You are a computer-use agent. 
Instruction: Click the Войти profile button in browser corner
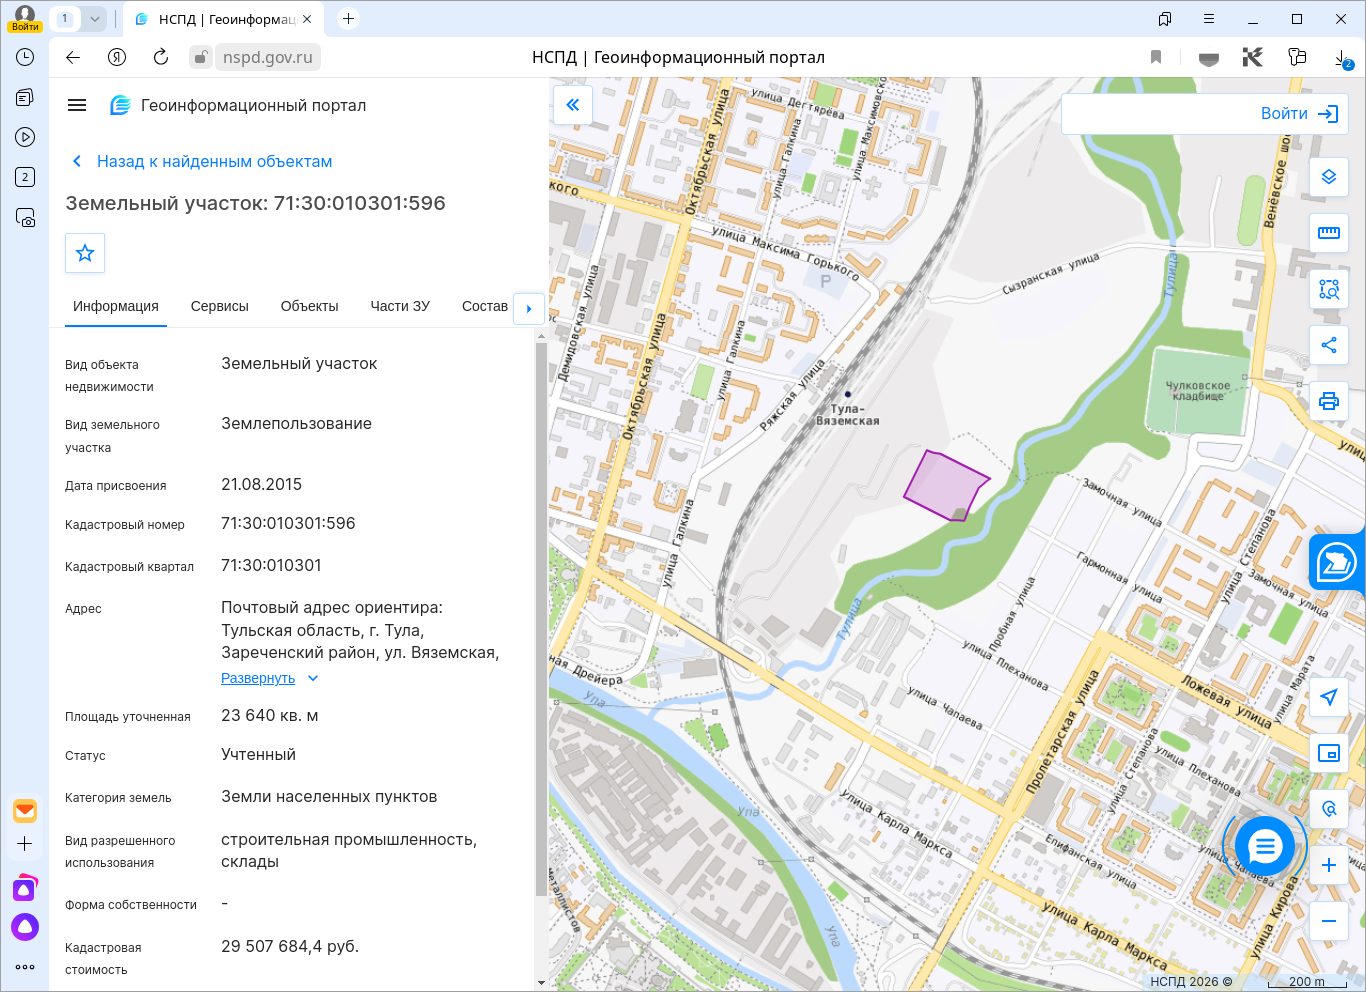(25, 19)
